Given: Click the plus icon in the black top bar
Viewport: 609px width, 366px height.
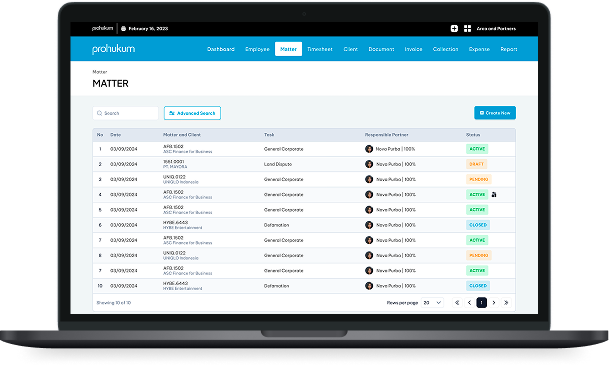Looking at the screenshot, I should (x=454, y=28).
